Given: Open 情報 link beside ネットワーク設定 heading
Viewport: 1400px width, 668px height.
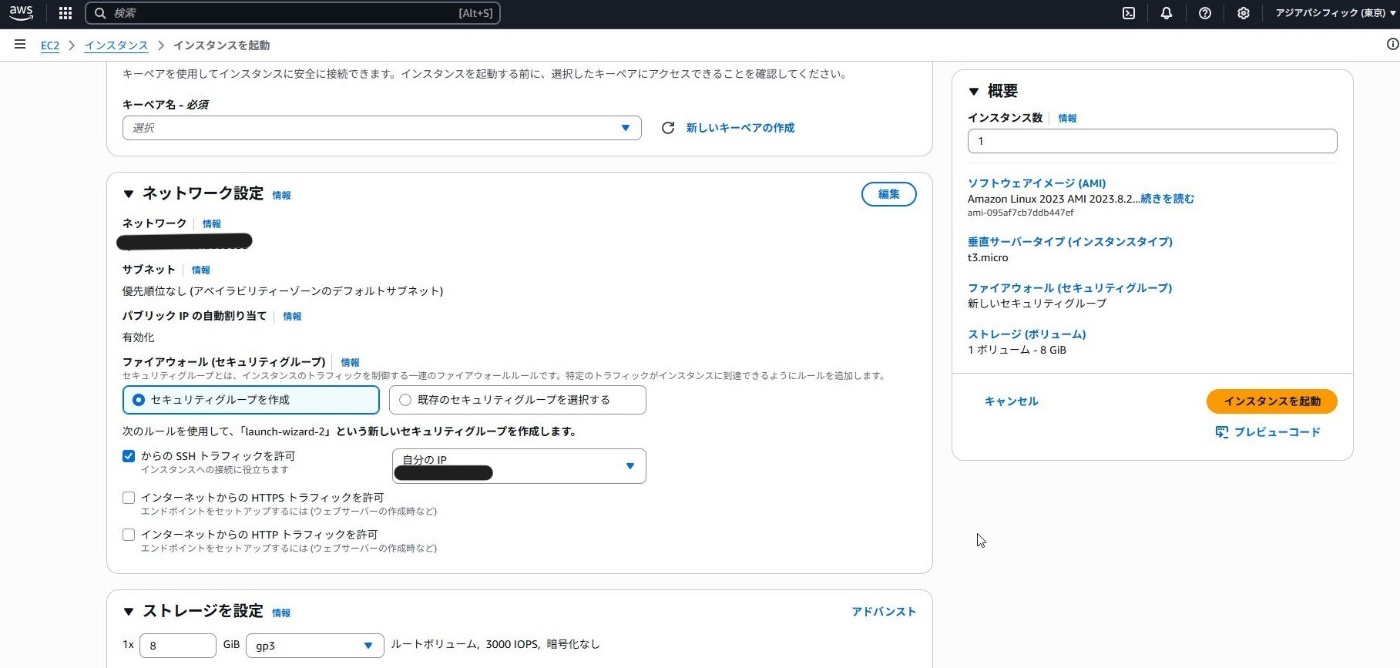Looking at the screenshot, I should point(282,195).
